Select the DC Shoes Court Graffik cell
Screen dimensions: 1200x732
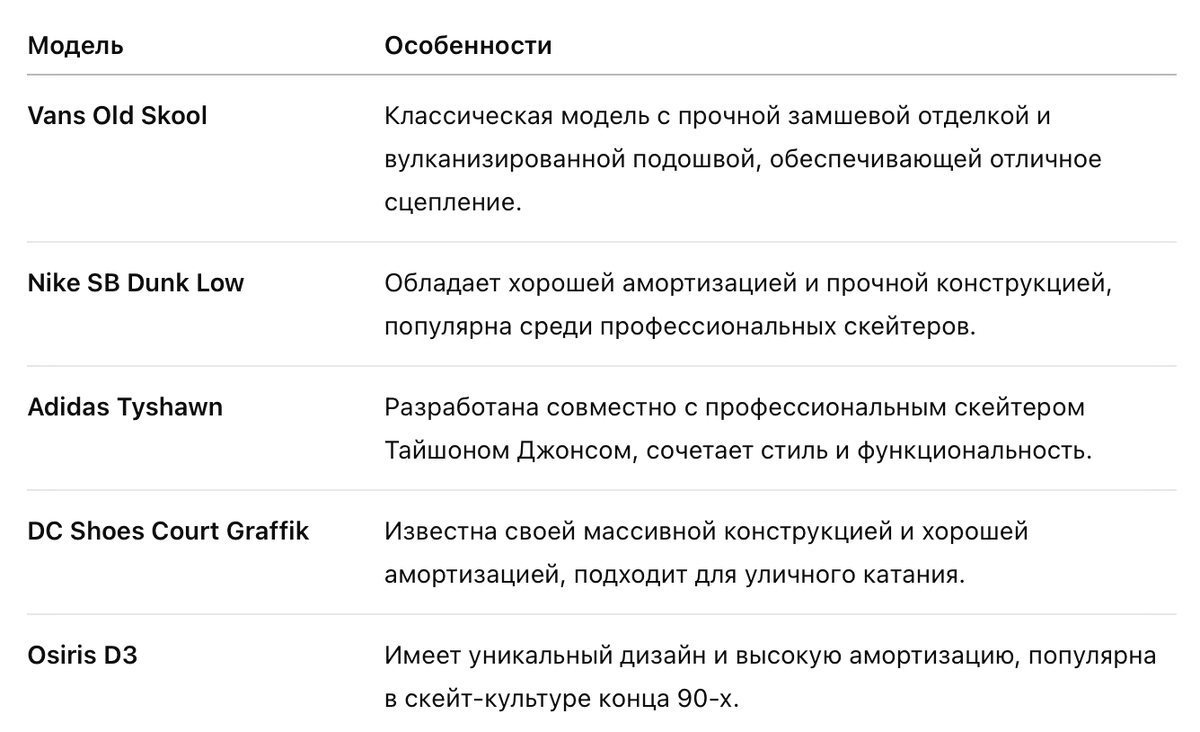[168, 531]
